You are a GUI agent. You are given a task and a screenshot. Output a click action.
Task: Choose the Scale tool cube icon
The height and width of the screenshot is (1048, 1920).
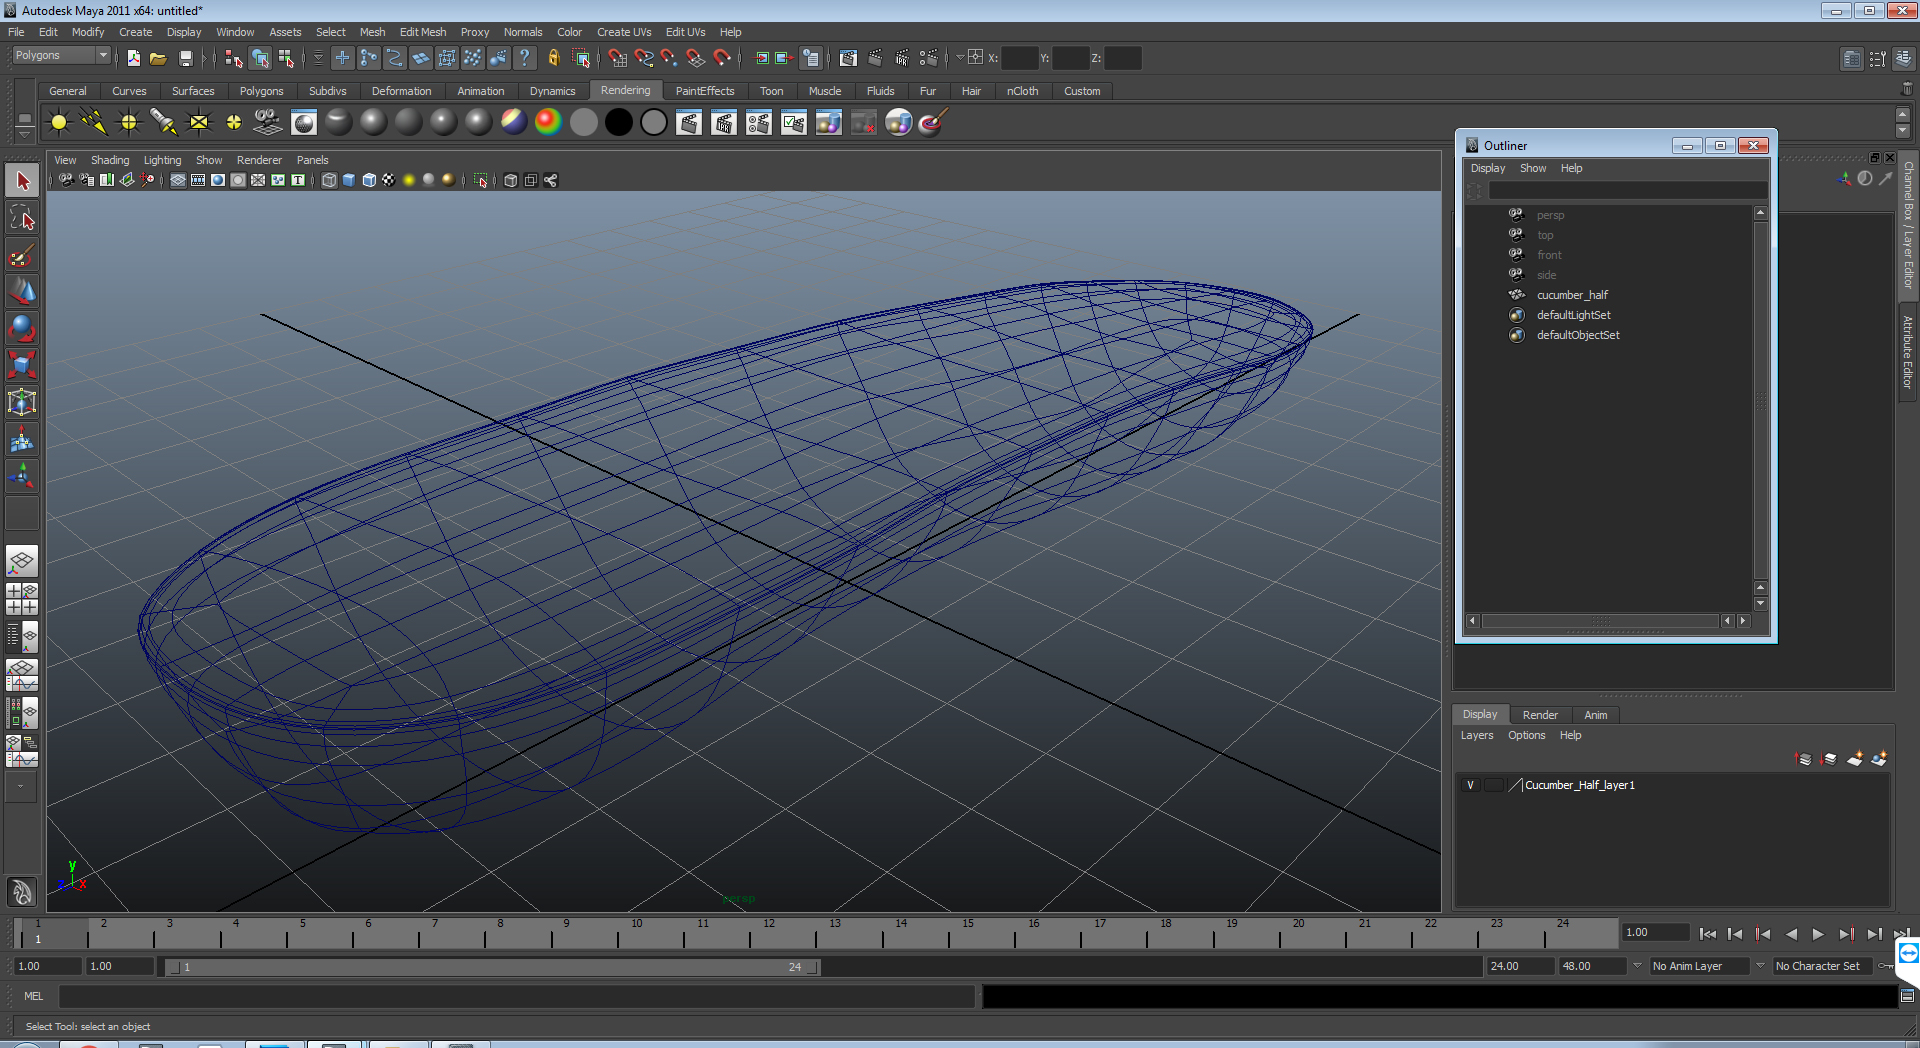(22, 365)
